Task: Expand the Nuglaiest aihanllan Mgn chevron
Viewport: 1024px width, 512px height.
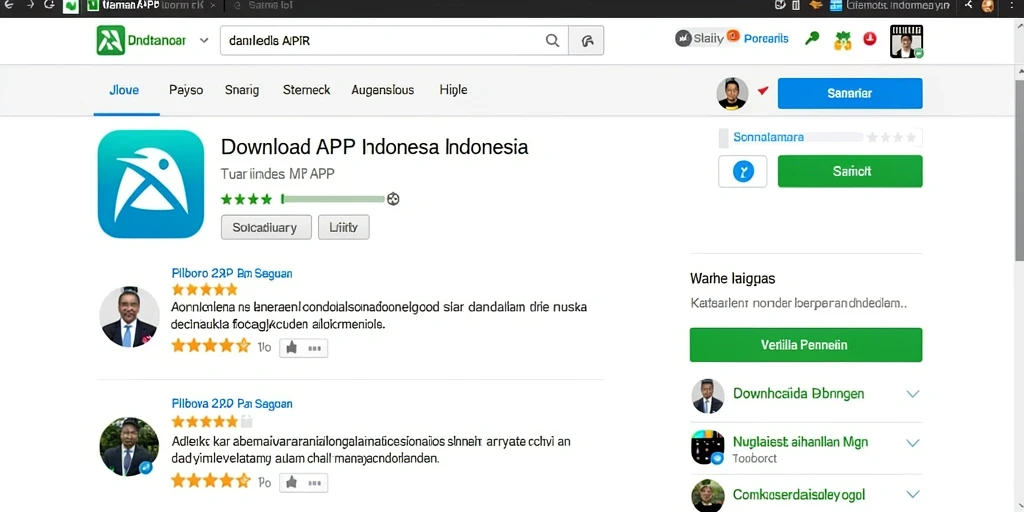Action: click(913, 443)
